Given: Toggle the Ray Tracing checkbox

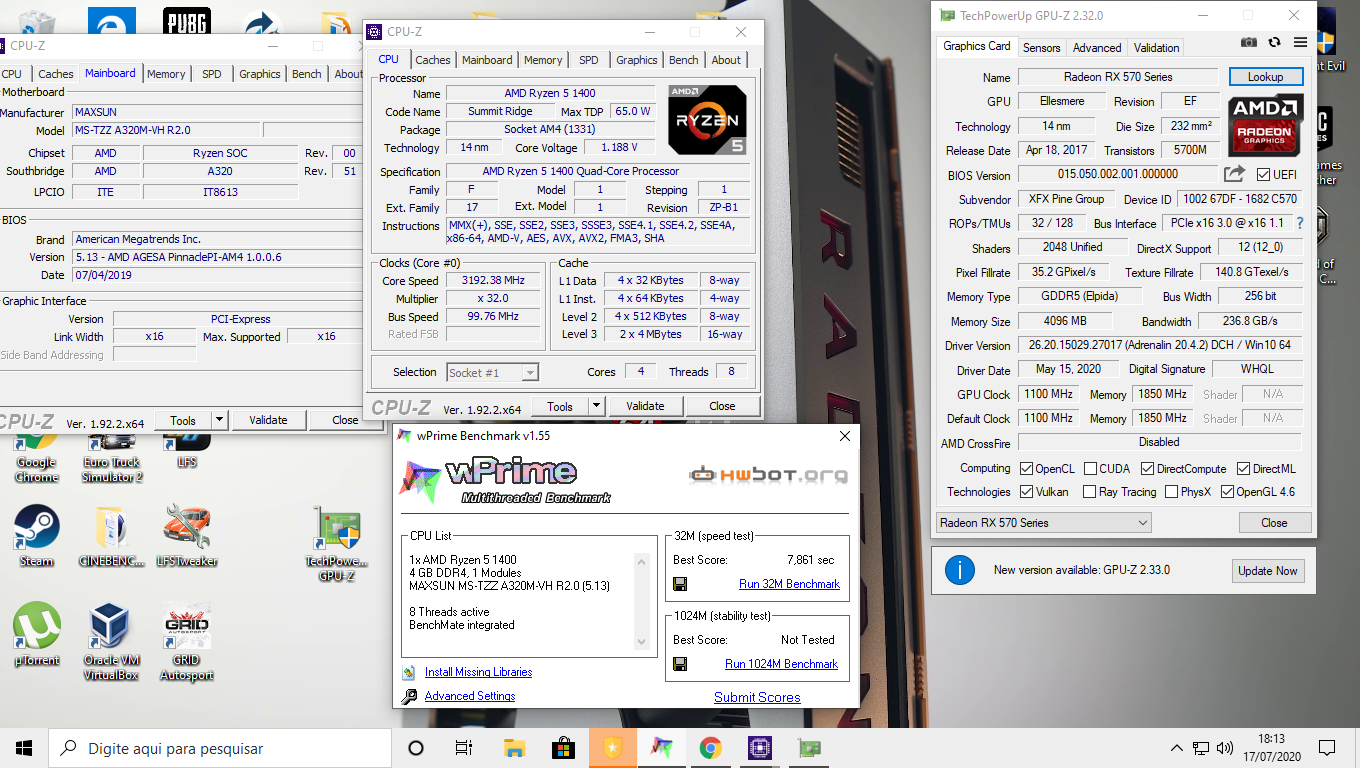Looking at the screenshot, I should [x=1090, y=492].
